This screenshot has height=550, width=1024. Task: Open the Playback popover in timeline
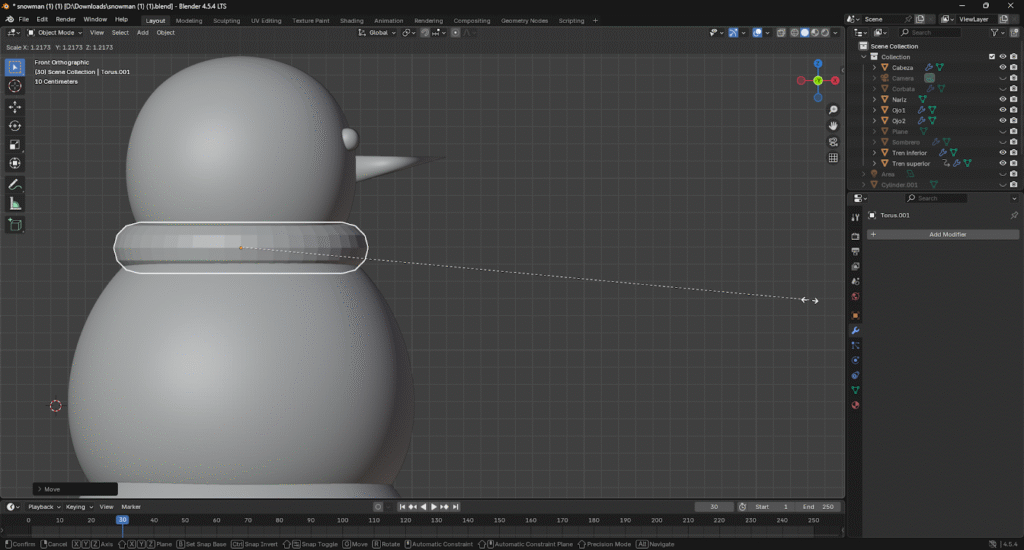click(x=41, y=507)
